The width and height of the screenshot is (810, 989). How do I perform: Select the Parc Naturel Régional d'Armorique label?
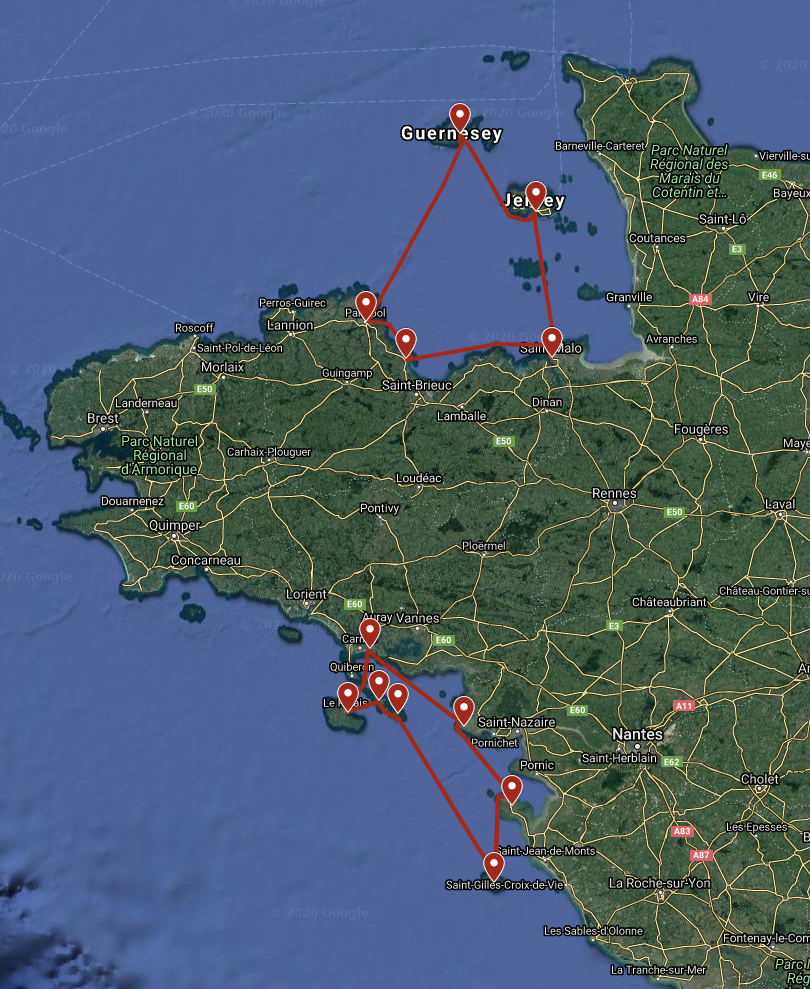[x=159, y=455]
